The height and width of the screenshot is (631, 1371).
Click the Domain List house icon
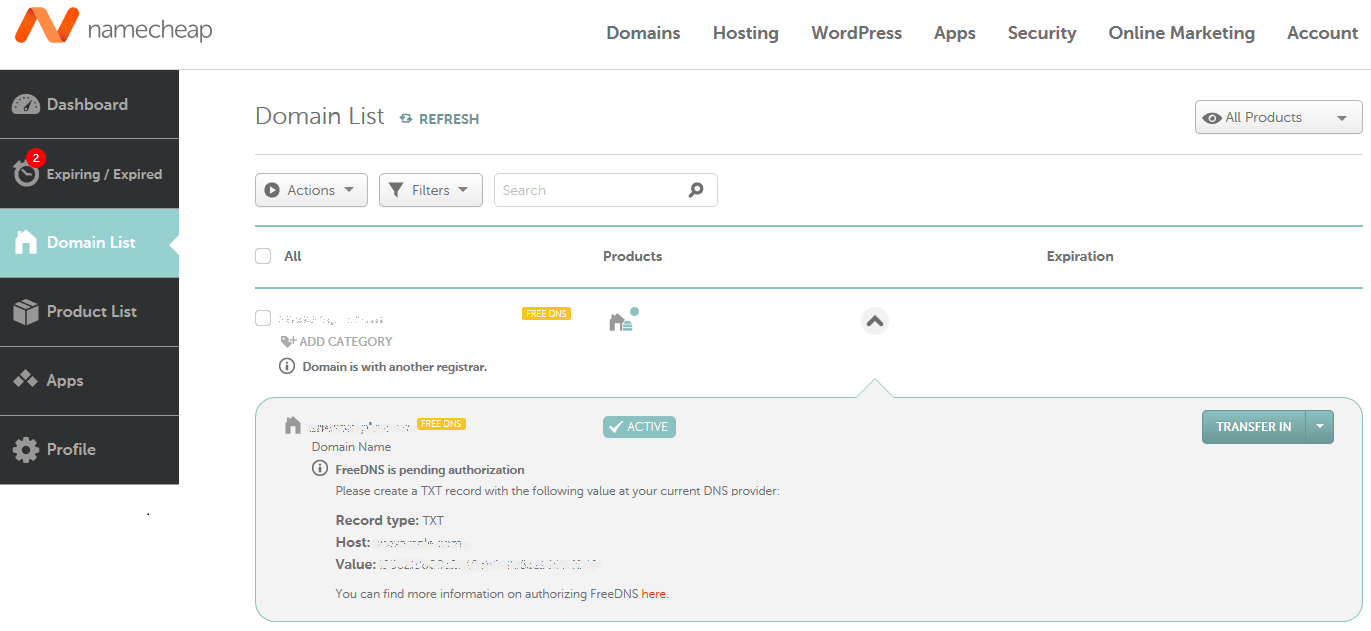pos(27,242)
